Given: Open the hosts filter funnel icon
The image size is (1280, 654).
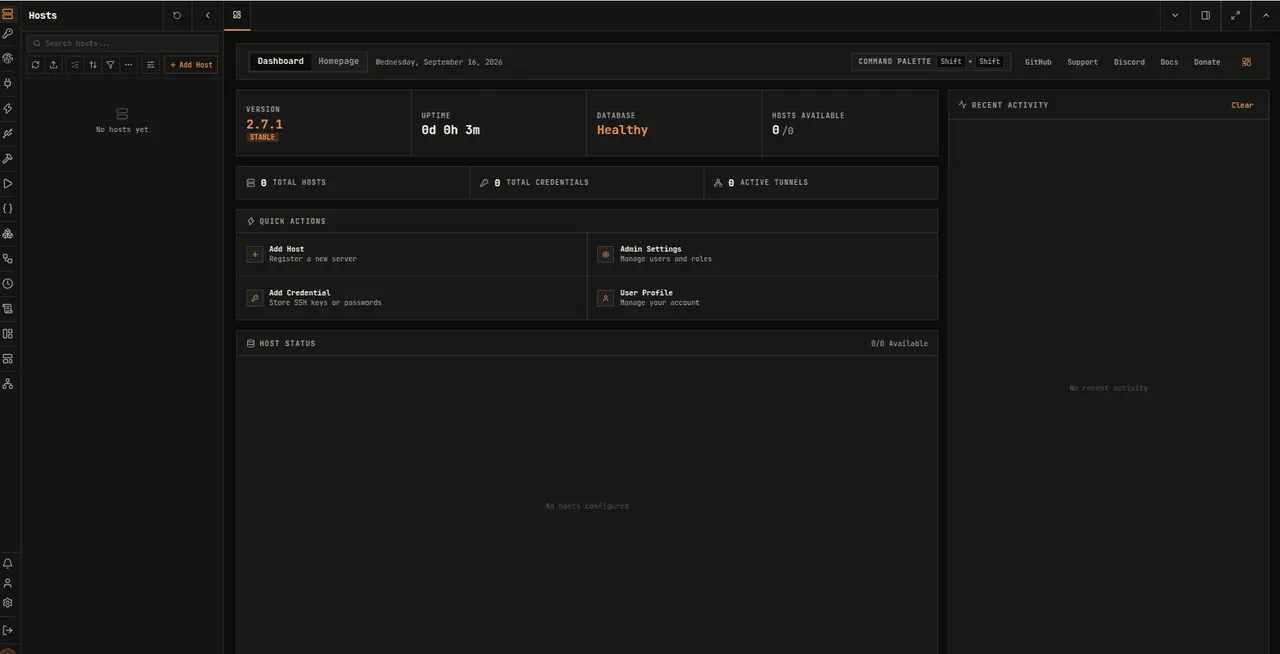Looking at the screenshot, I should [x=111, y=65].
